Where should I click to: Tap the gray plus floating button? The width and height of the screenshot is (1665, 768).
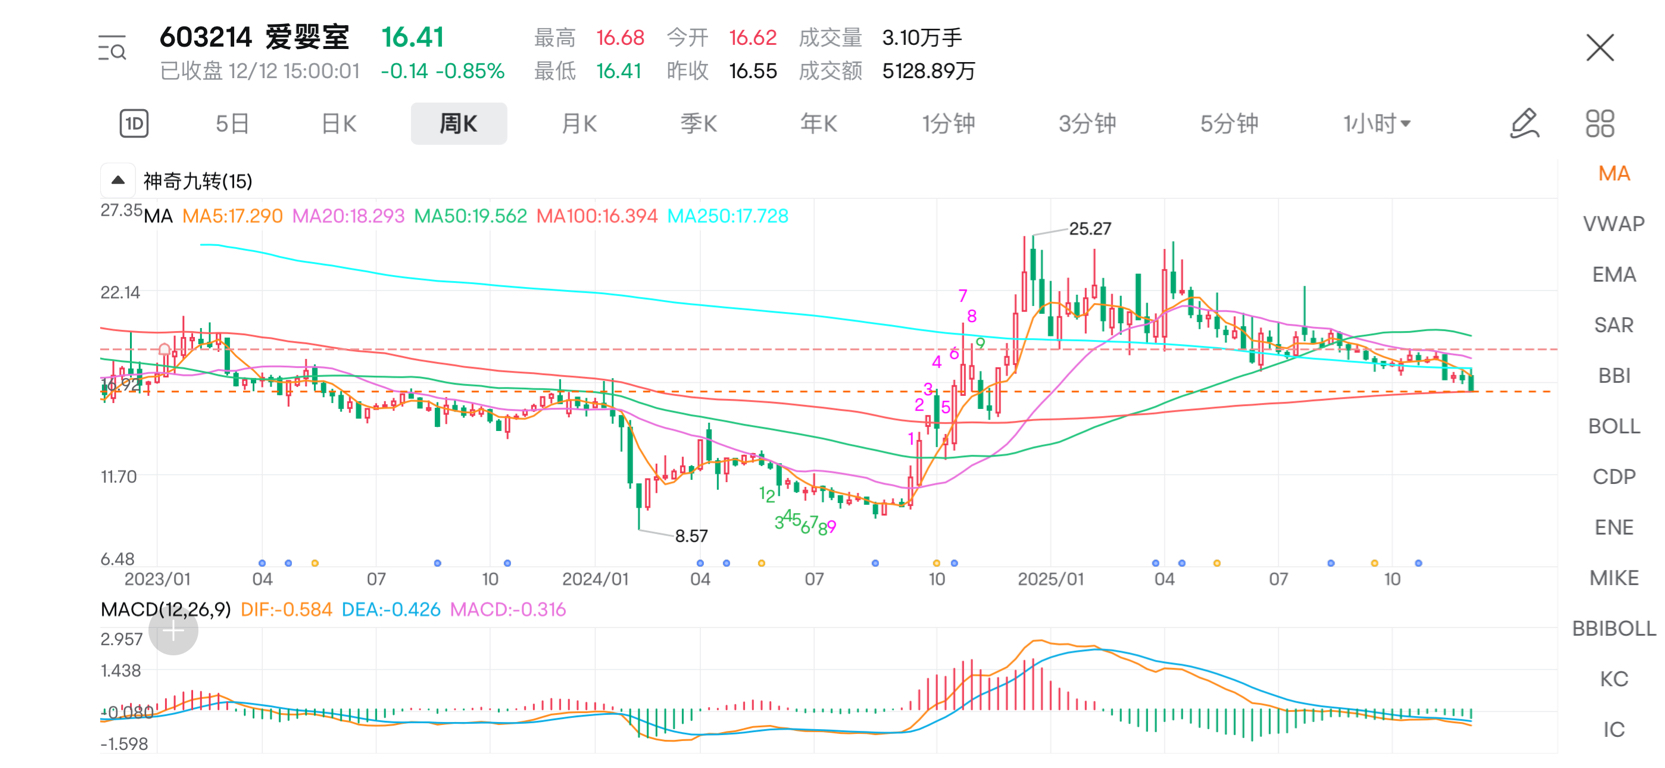click(x=173, y=630)
